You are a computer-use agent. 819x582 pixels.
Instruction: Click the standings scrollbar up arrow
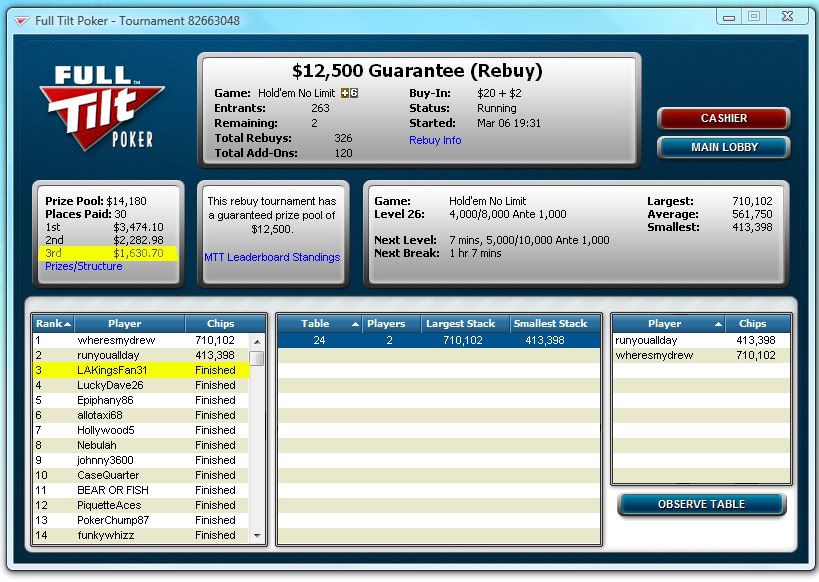257,342
